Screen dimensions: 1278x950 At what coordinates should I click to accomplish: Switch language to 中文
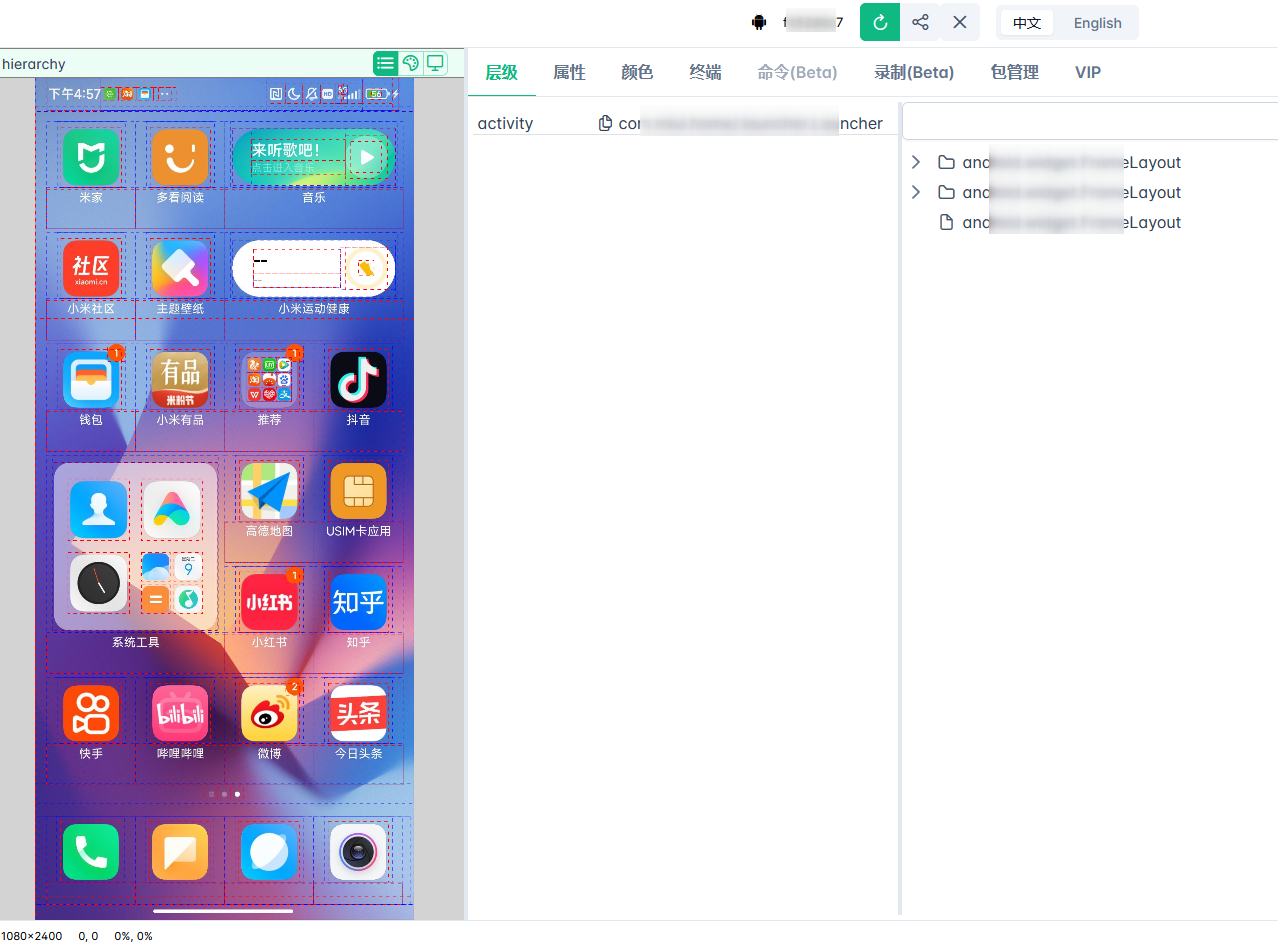pos(1027,23)
